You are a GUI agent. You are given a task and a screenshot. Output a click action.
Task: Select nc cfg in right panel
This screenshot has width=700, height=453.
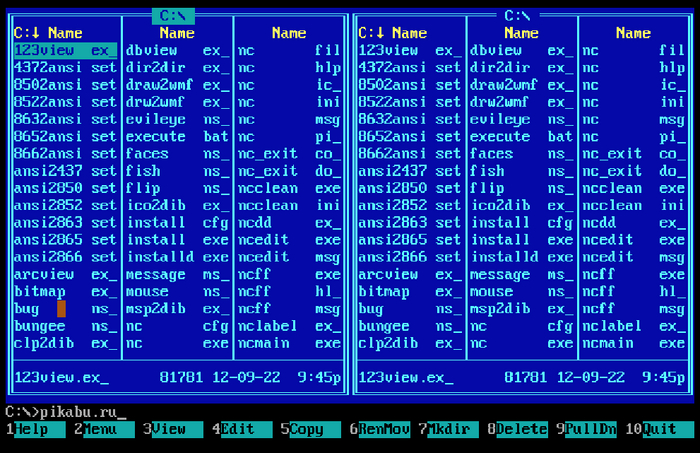(x=522, y=326)
